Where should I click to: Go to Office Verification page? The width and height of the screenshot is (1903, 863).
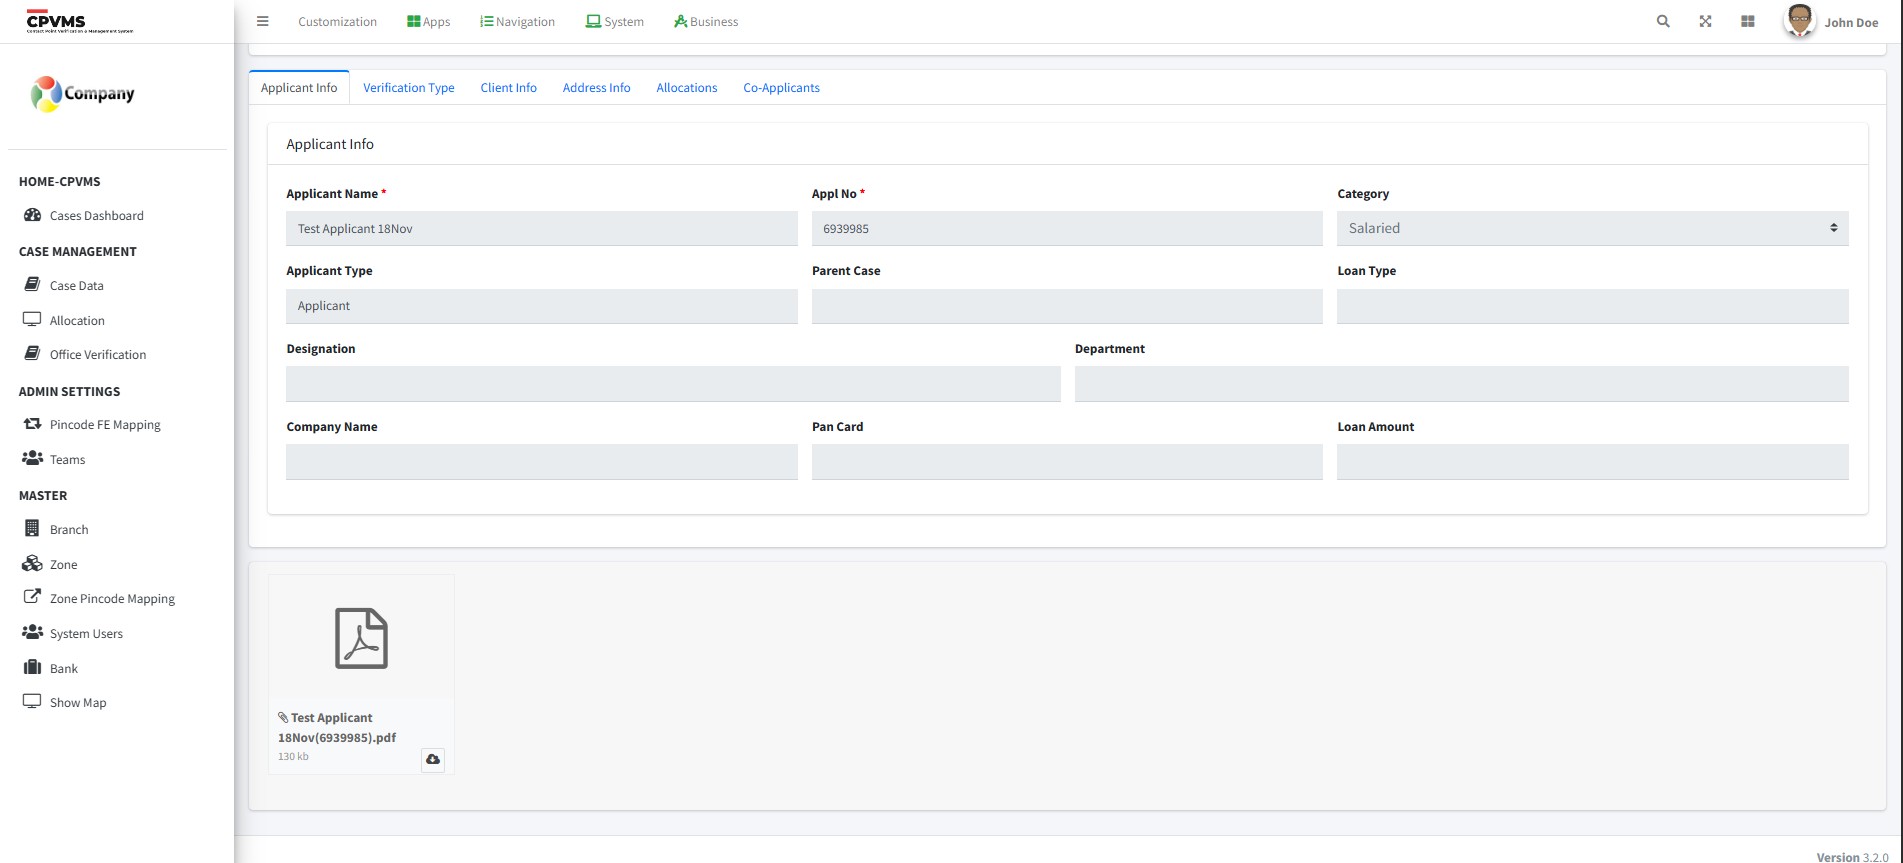[x=97, y=355]
